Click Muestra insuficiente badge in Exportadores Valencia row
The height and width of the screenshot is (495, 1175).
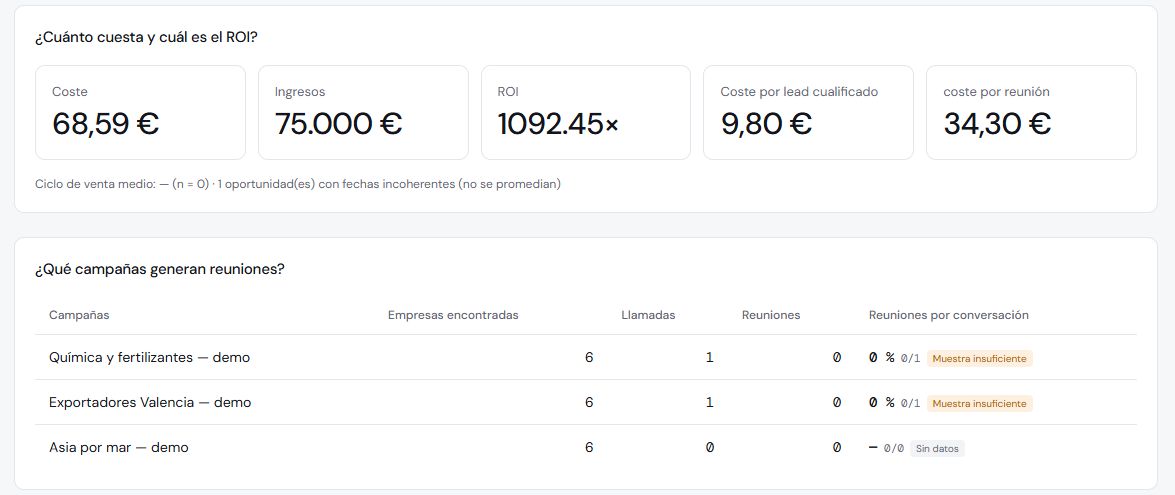[x=979, y=404]
